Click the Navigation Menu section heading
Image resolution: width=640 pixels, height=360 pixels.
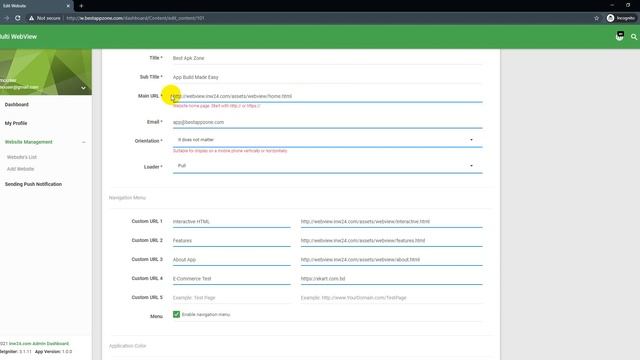pyautogui.click(x=127, y=198)
